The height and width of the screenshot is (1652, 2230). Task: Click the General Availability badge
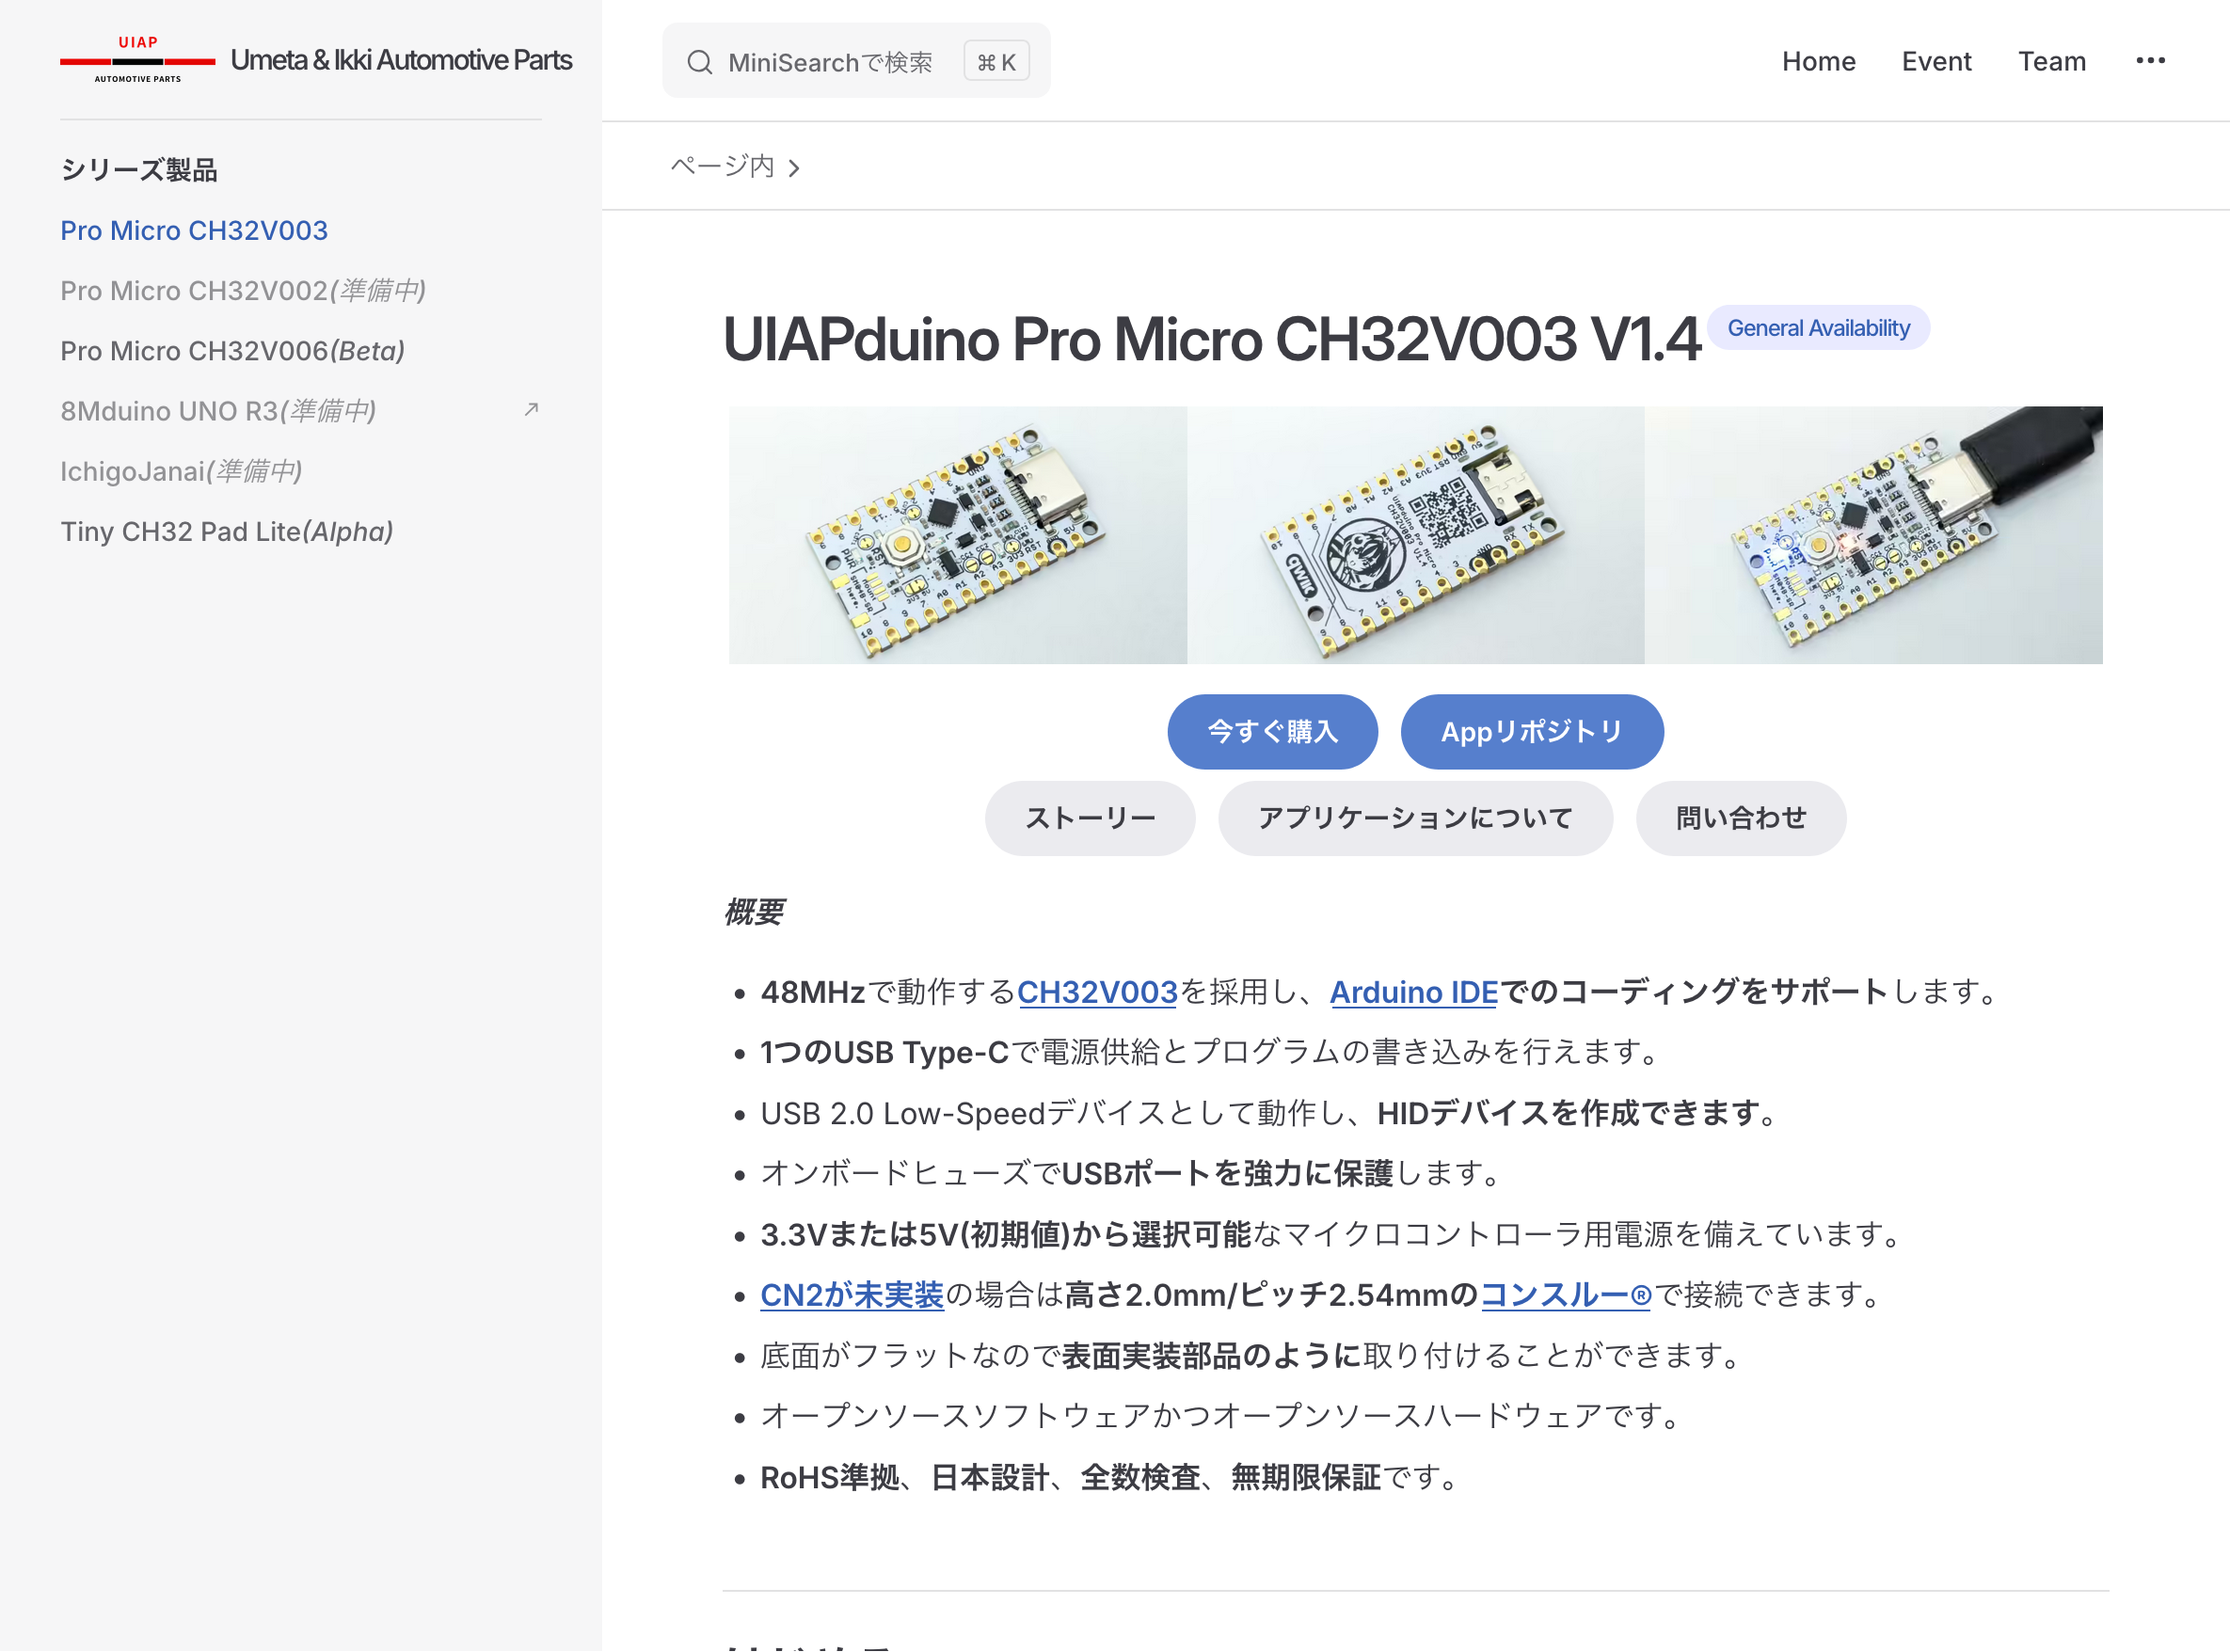click(x=1818, y=328)
